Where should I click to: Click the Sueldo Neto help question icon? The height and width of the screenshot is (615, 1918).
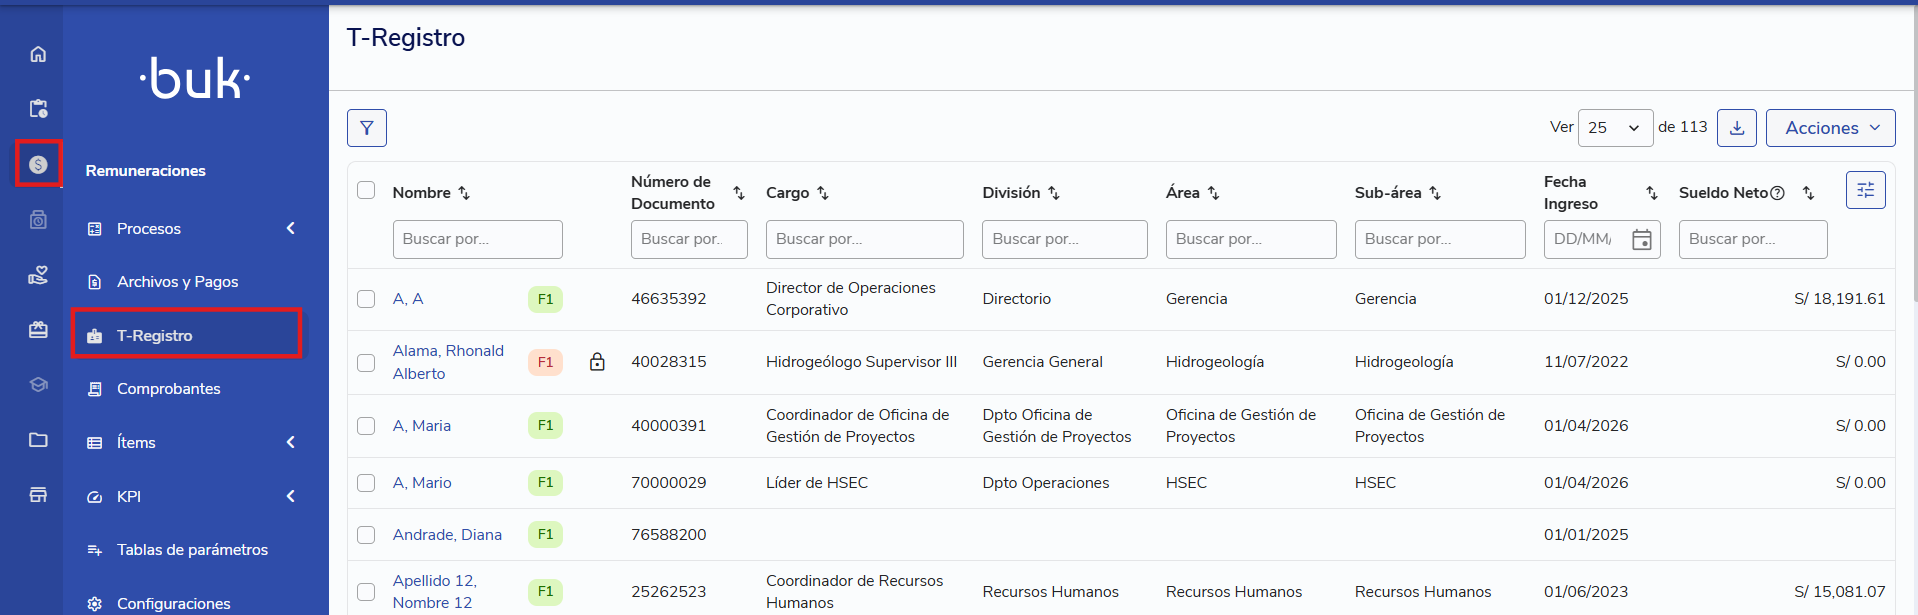point(1777,193)
